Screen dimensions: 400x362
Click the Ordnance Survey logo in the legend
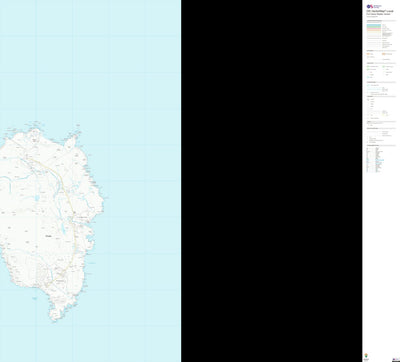[x=373, y=6]
